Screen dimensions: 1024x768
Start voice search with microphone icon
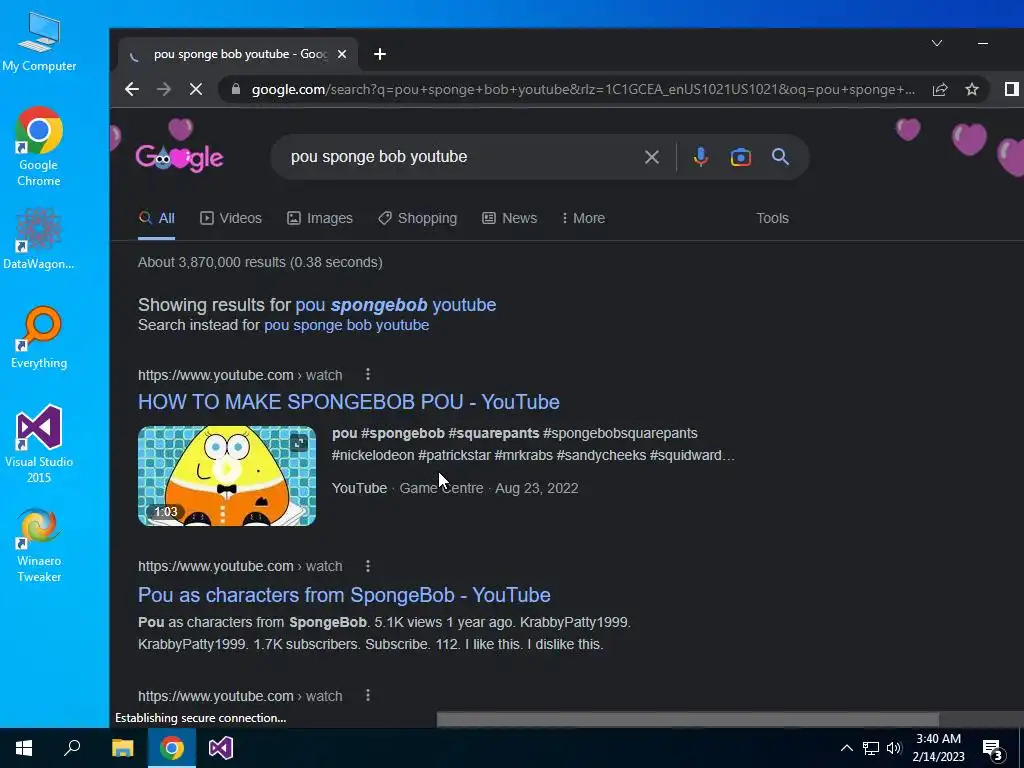click(701, 157)
